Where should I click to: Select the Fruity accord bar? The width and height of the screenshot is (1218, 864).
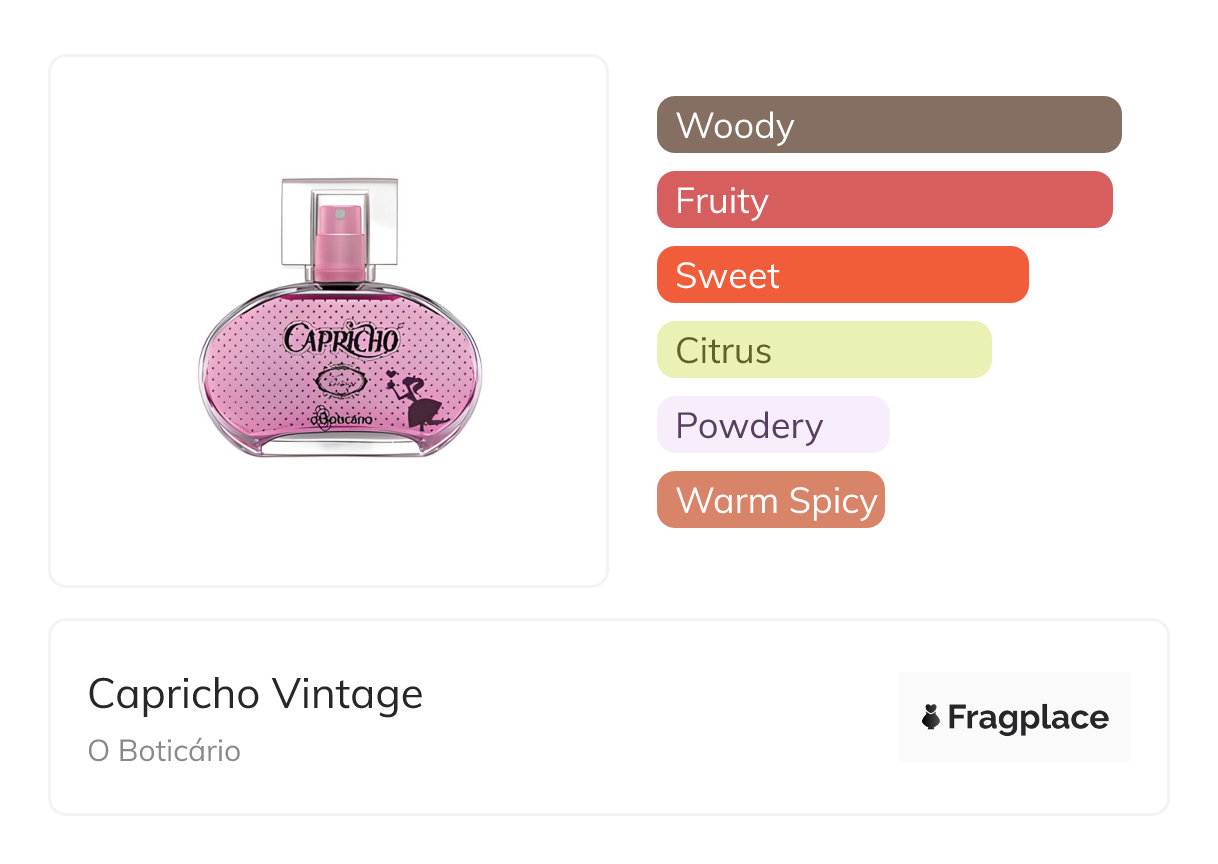pyautogui.click(x=884, y=200)
